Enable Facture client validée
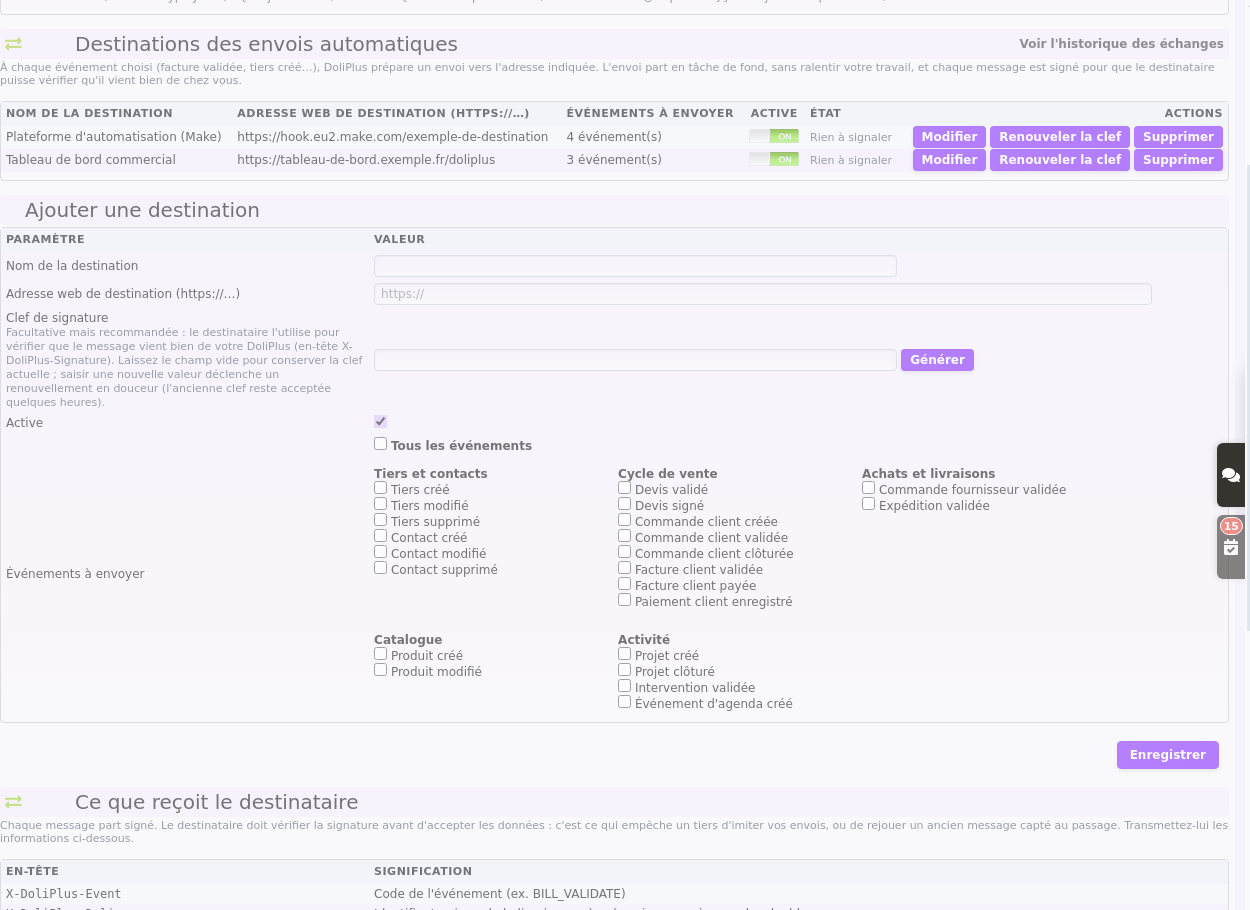 [x=624, y=568]
